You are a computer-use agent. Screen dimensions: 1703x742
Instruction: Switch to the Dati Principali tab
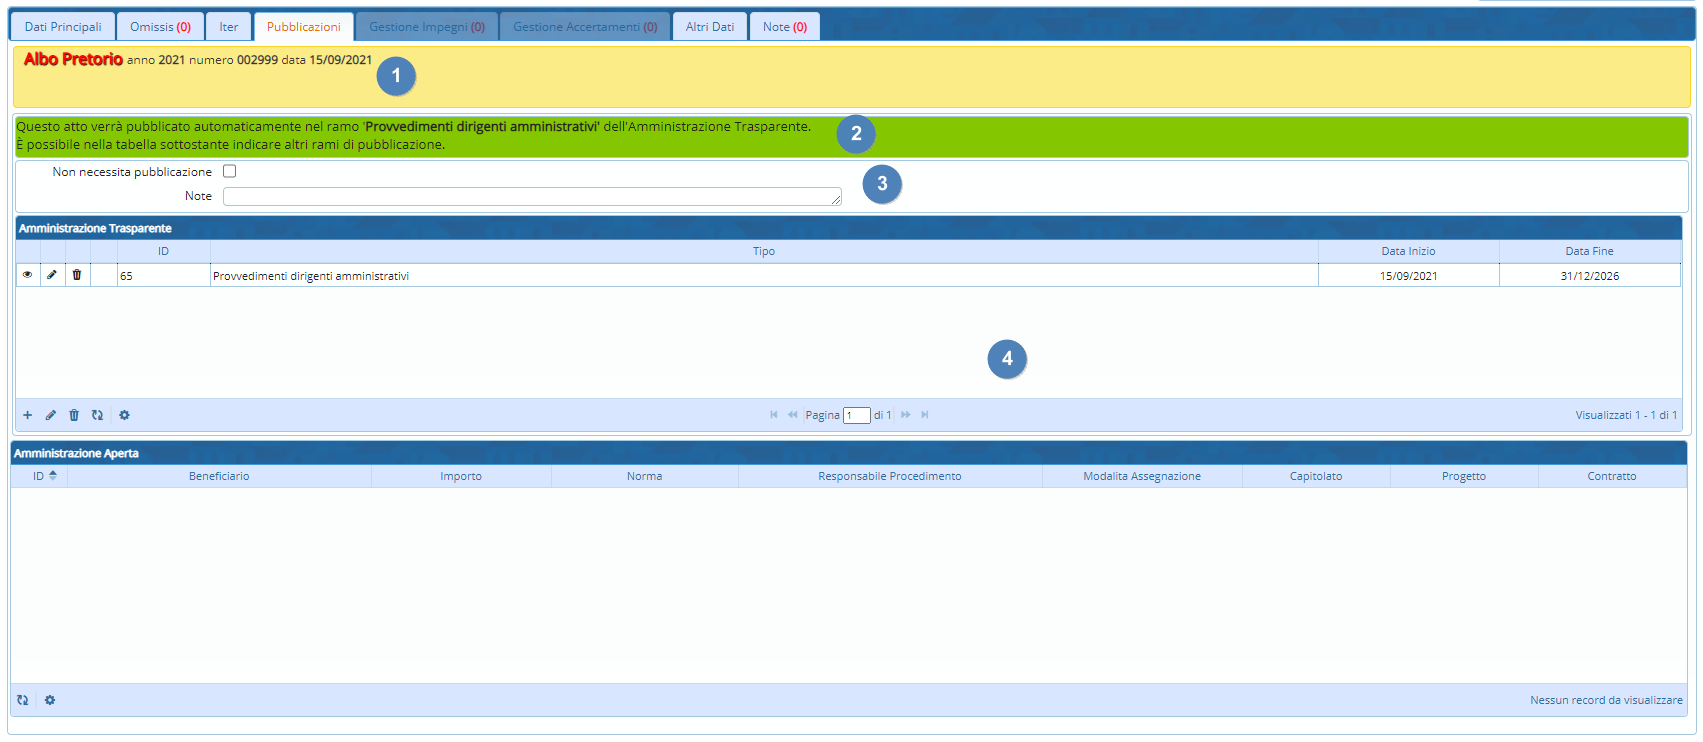pyautogui.click(x=63, y=27)
